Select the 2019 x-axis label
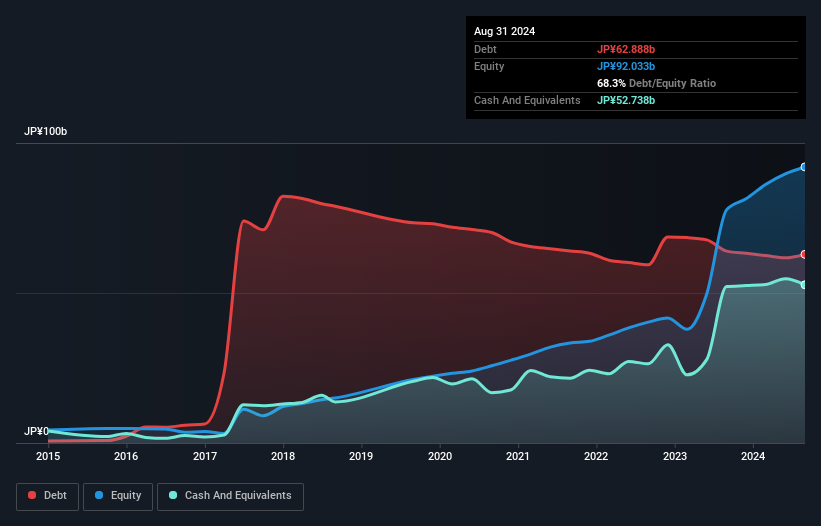Screen dimensions: 821x526 [x=361, y=456]
